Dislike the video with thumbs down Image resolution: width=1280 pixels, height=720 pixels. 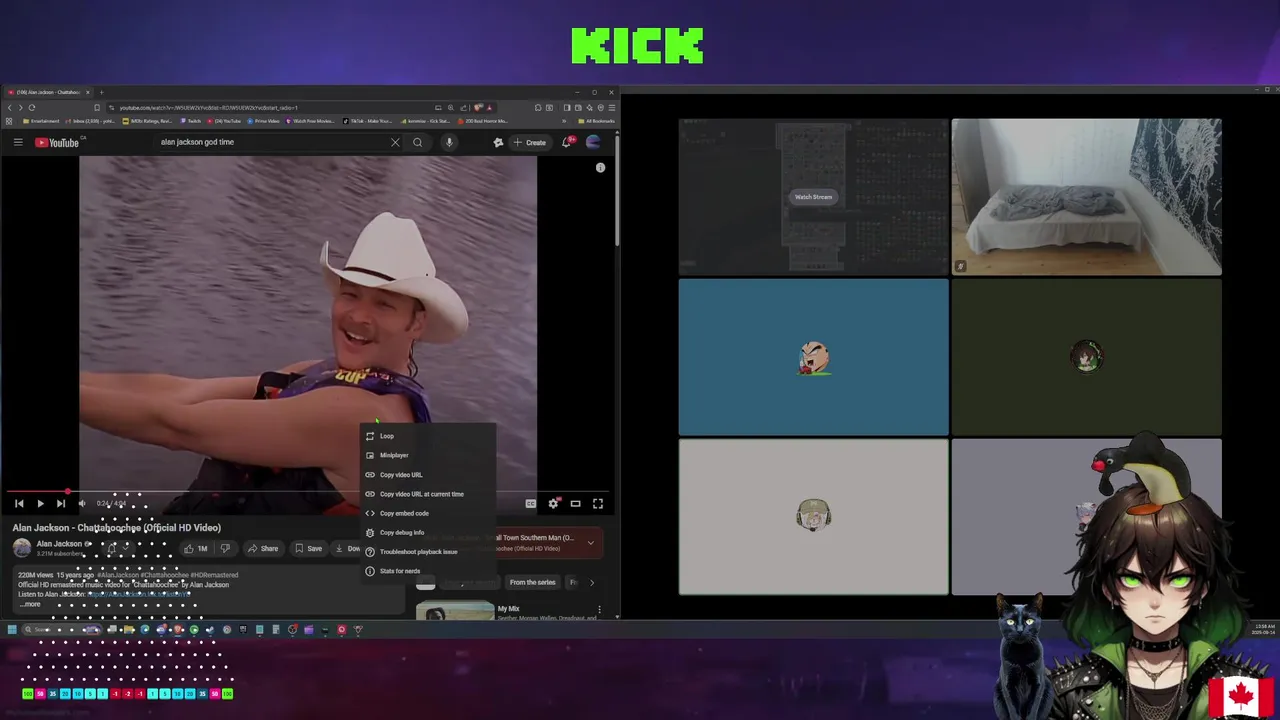pyautogui.click(x=225, y=548)
